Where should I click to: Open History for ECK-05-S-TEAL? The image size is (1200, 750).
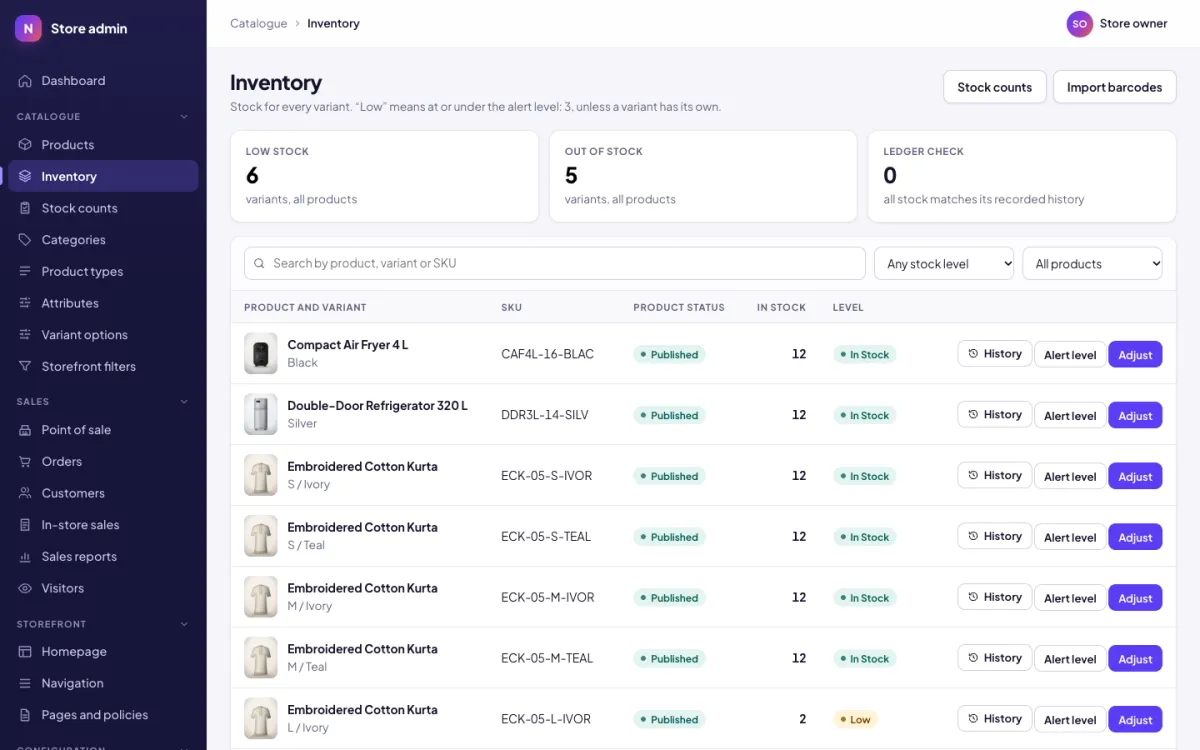(994, 536)
